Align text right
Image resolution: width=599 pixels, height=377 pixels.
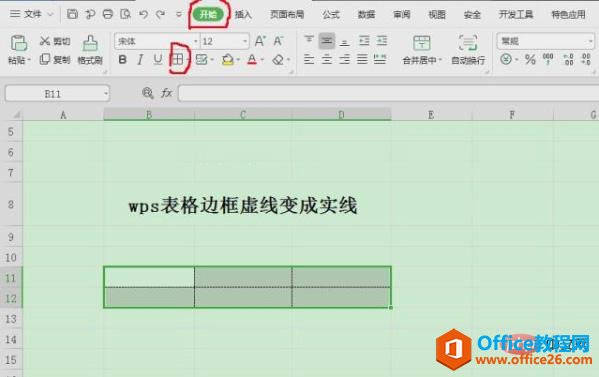[345, 59]
